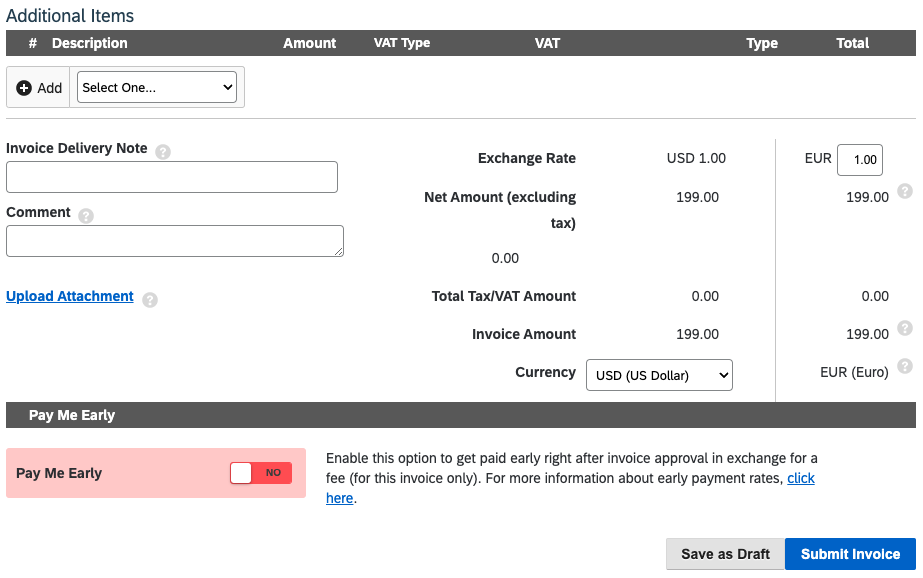923x578 pixels.
Task: Click inside the Comment text box
Action: tap(175, 241)
